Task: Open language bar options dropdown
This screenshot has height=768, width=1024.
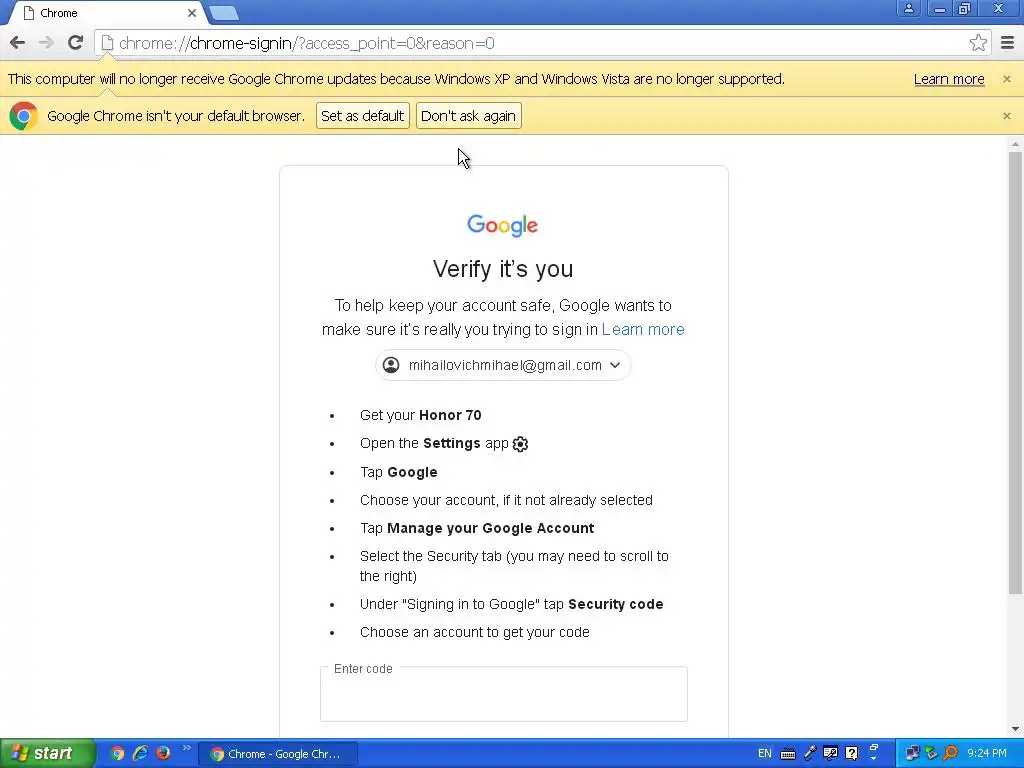Action: tap(874, 758)
